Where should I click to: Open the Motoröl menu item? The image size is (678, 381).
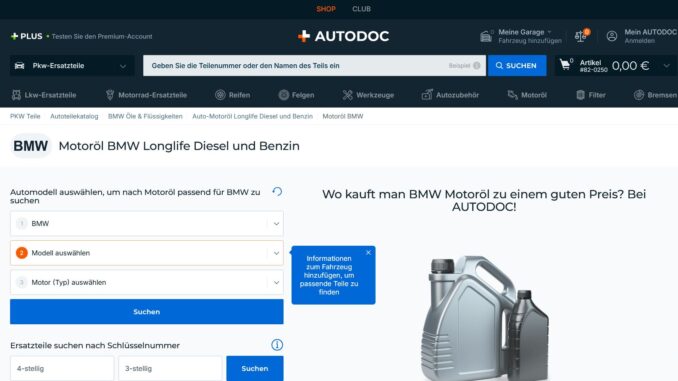click(527, 95)
